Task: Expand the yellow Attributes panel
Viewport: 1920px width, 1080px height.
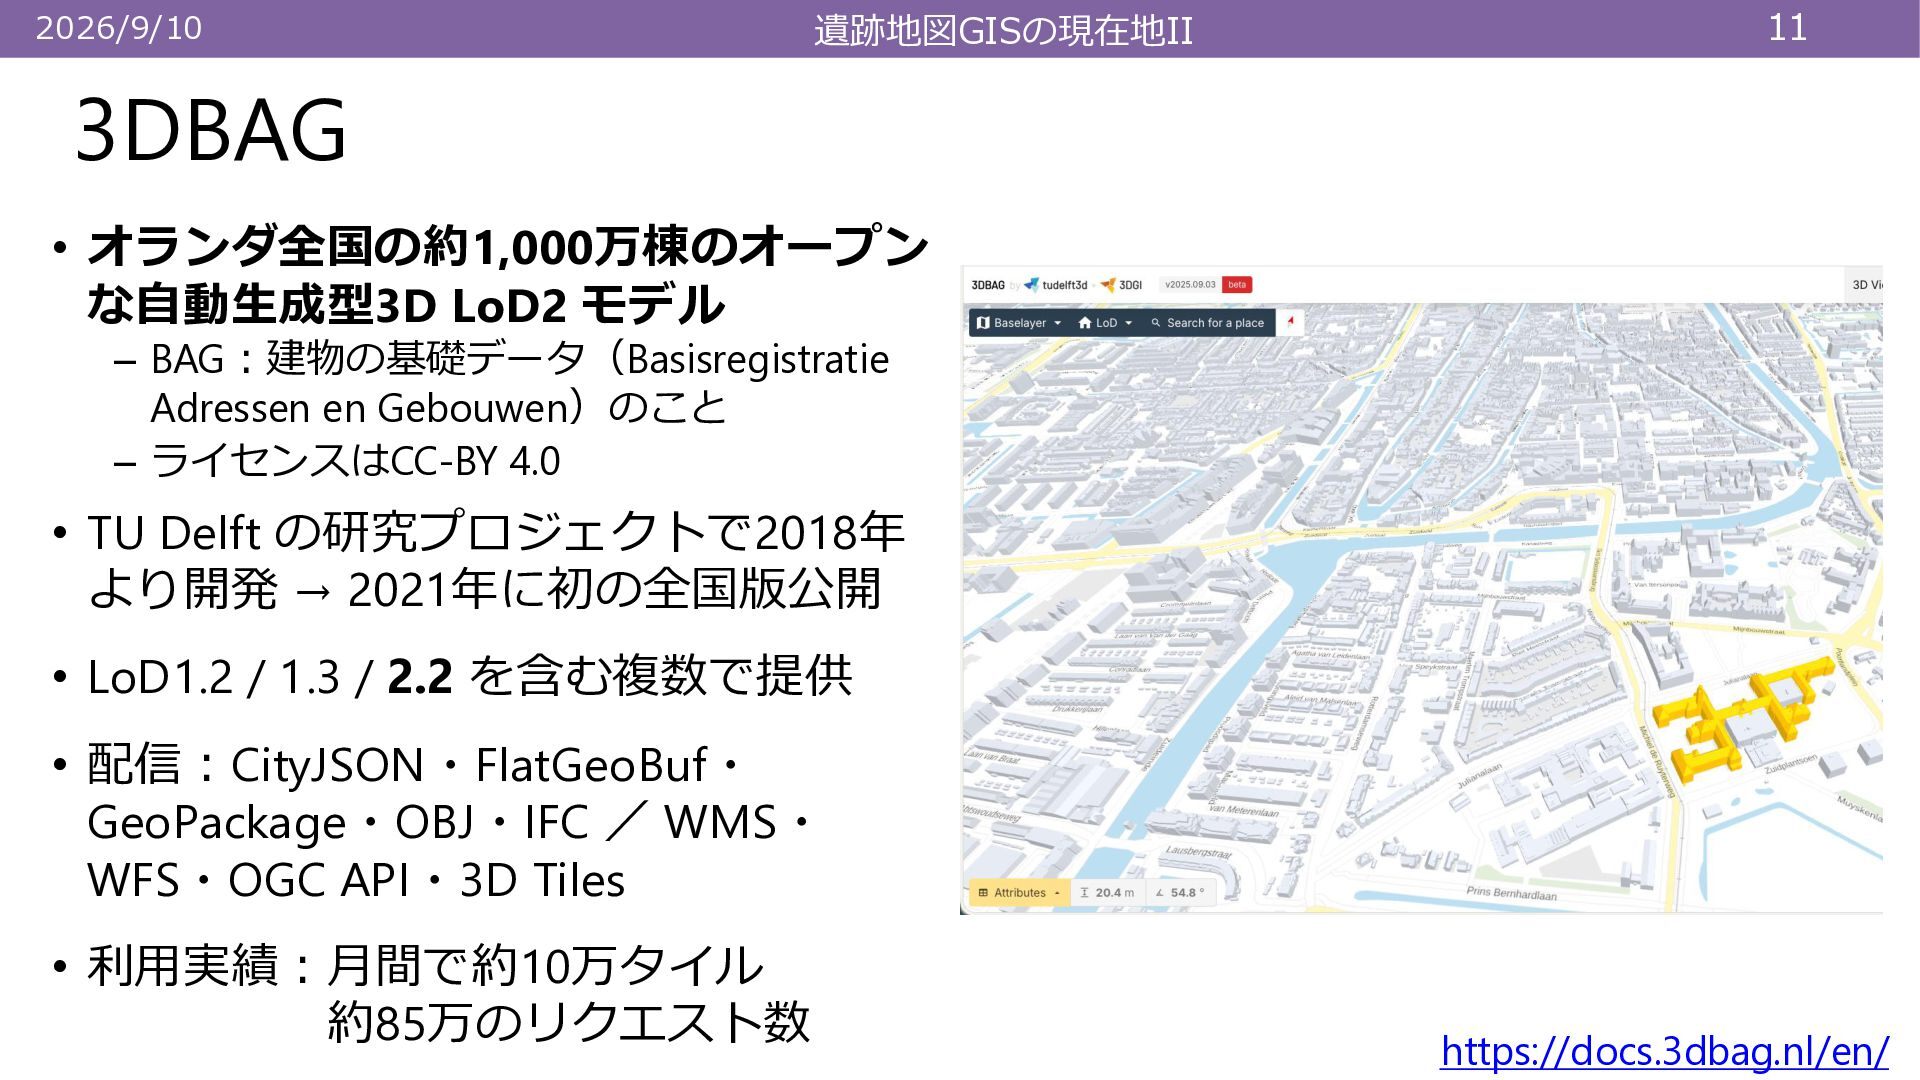Action: [x=1020, y=892]
